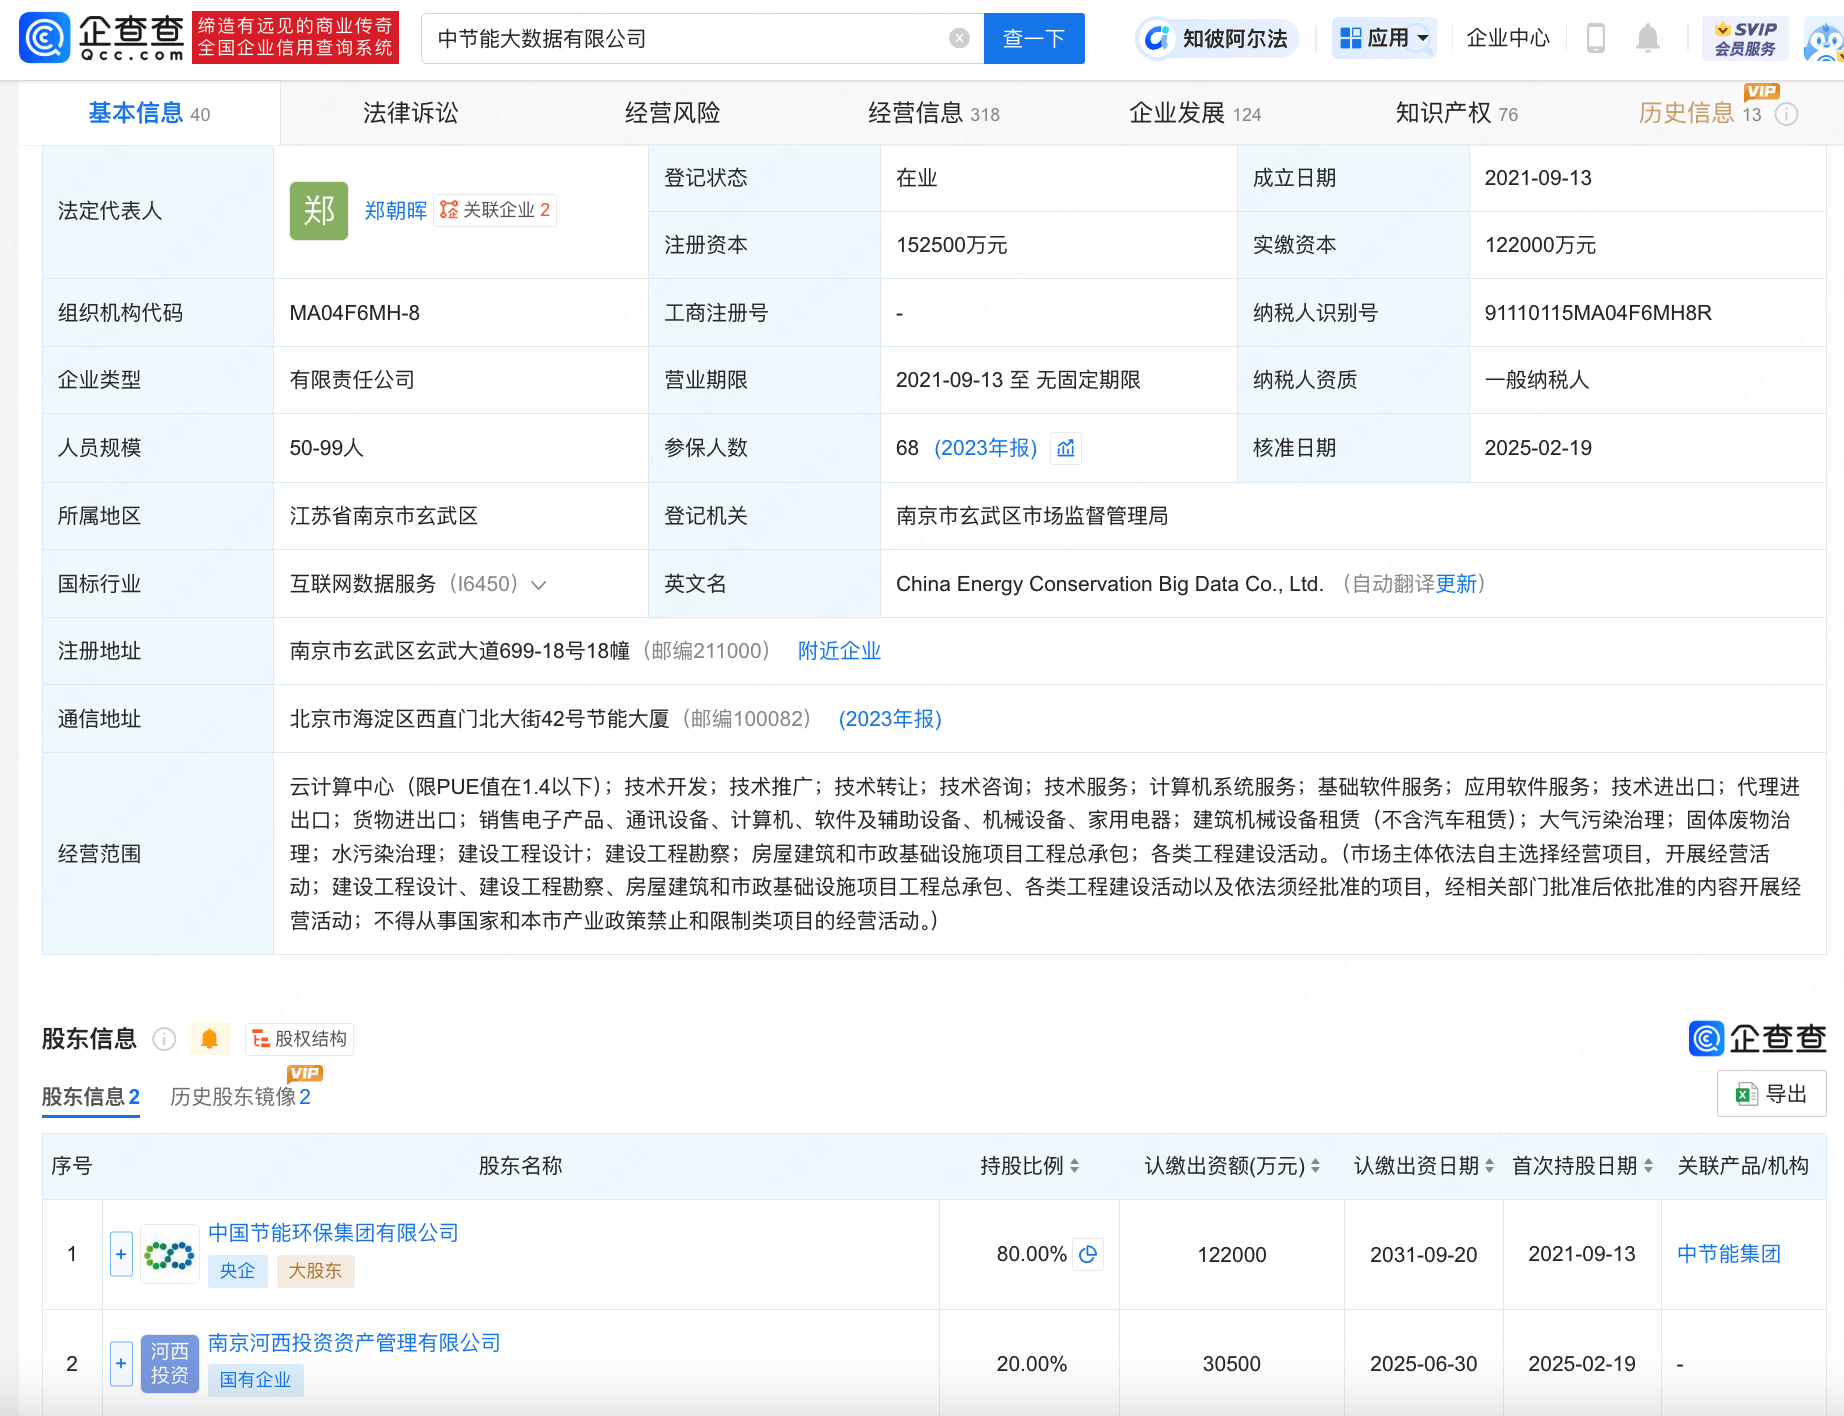
Task: View the 80.00% shareholding pie chart icon
Action: (1088, 1254)
